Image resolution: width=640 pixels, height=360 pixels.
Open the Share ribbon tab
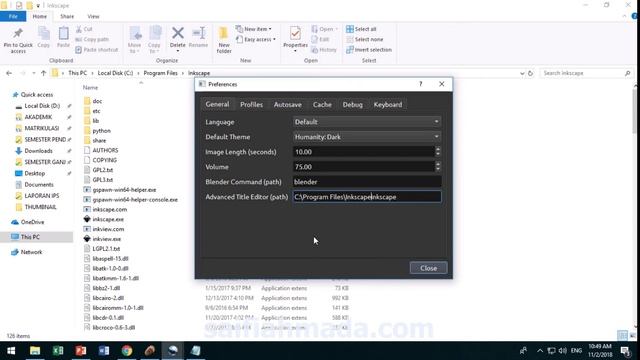tap(67, 16)
